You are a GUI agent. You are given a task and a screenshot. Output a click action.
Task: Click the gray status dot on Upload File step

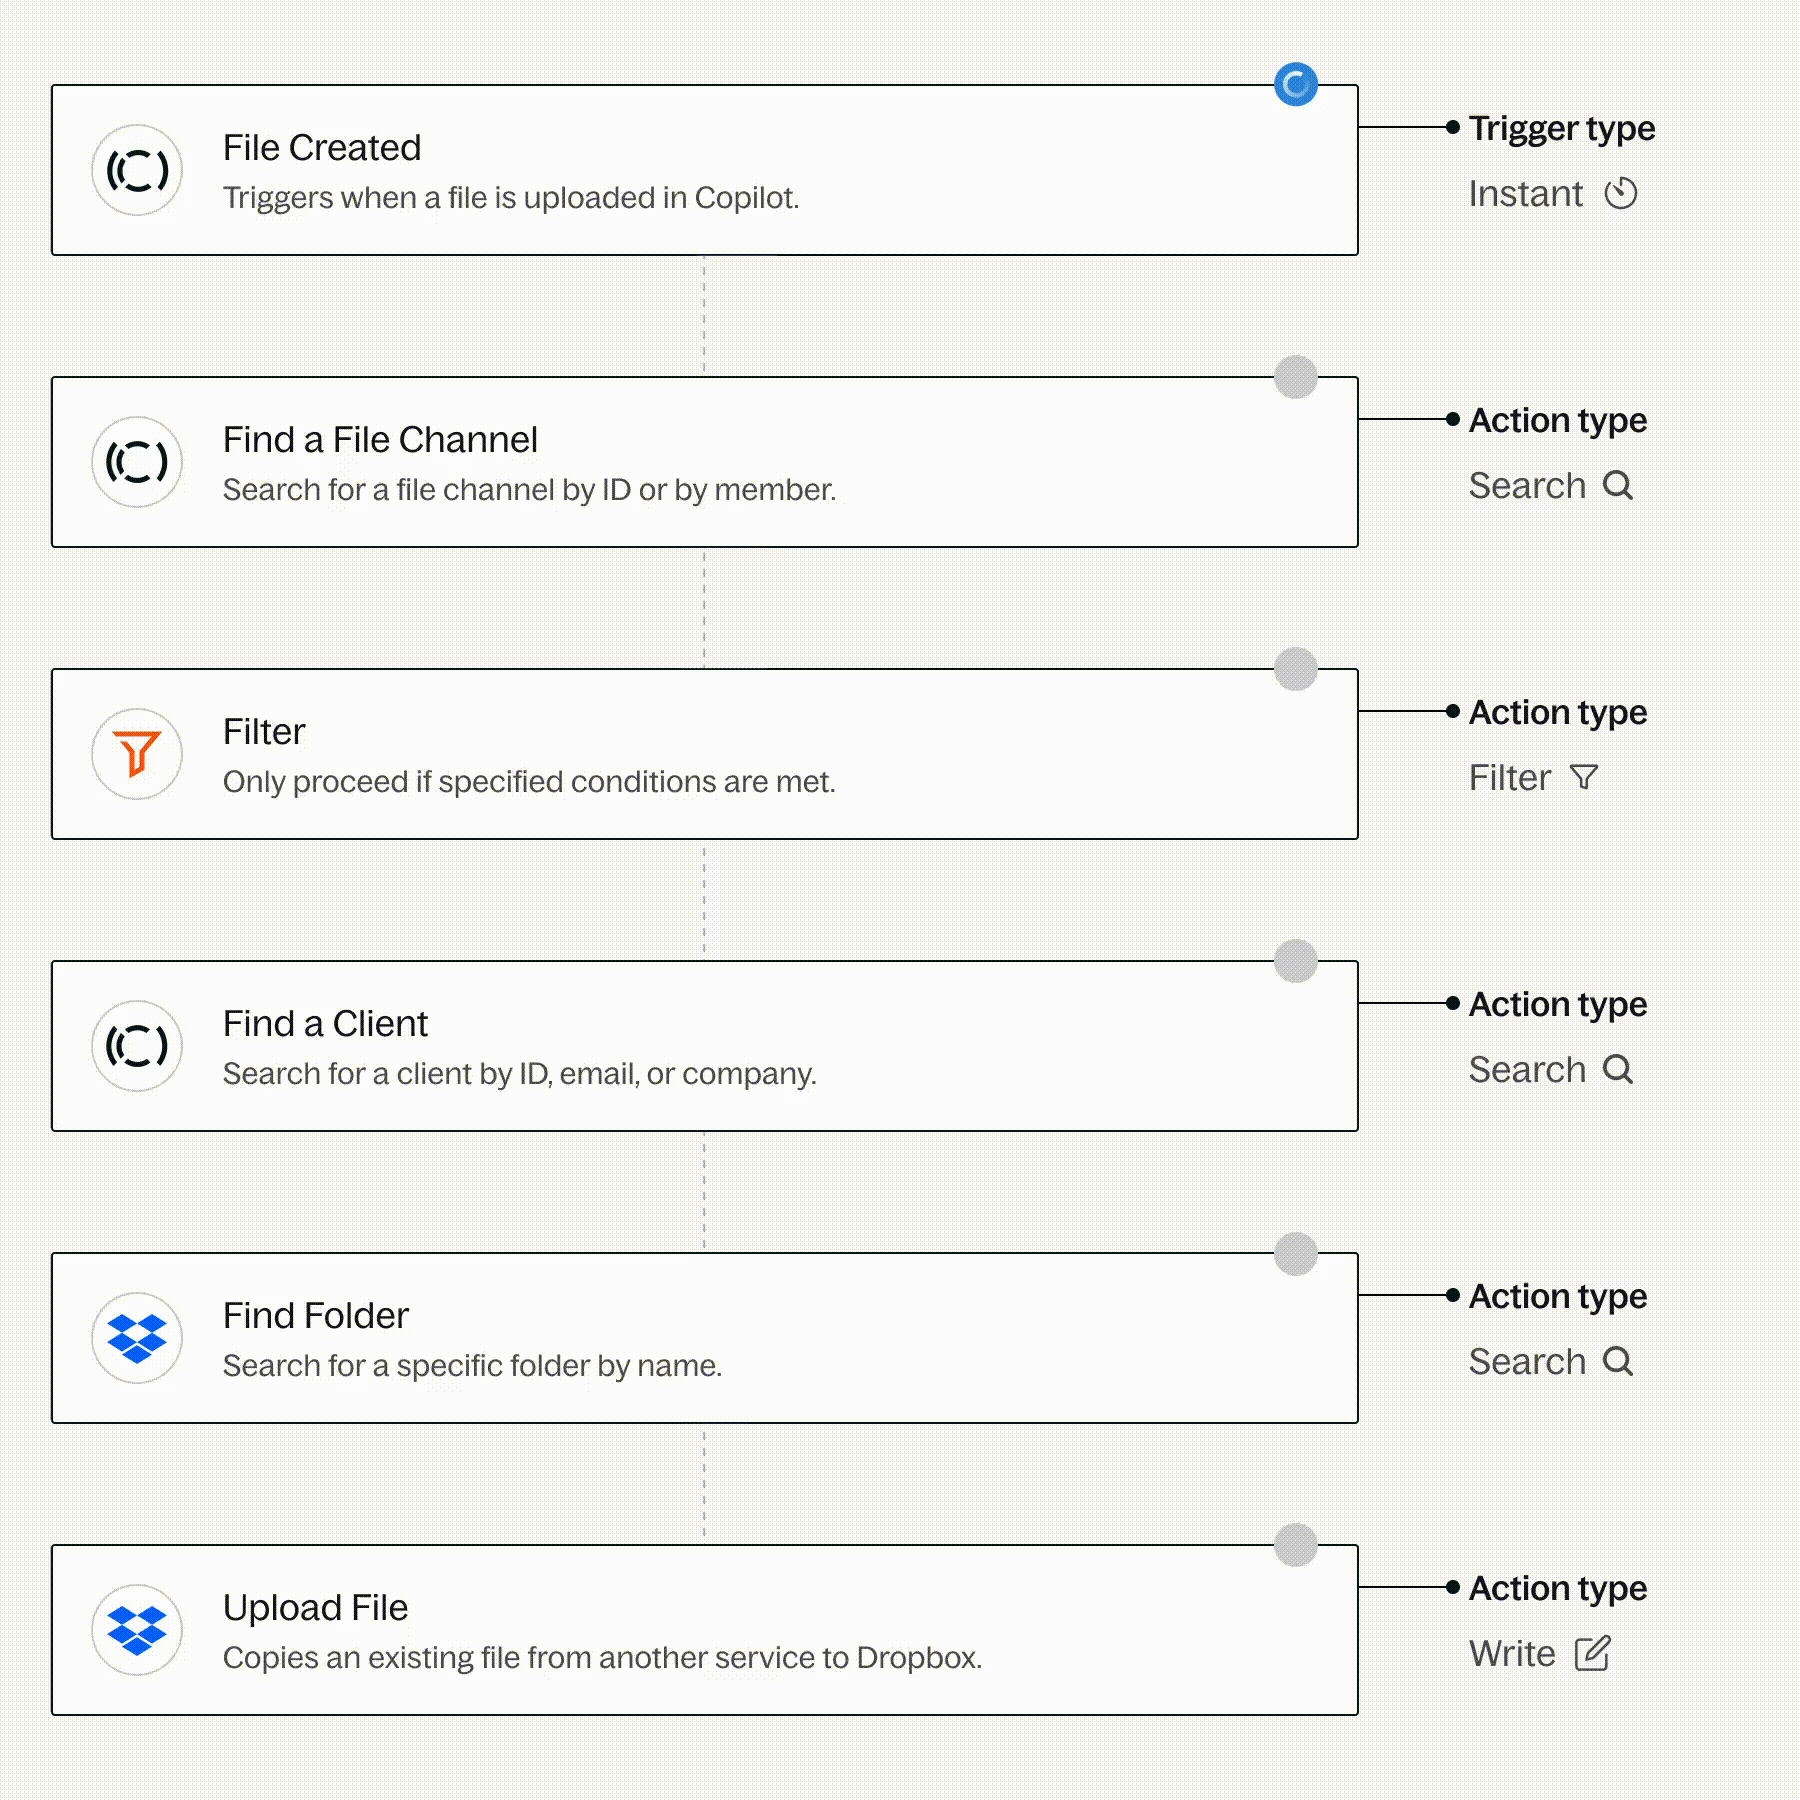(x=1295, y=1545)
